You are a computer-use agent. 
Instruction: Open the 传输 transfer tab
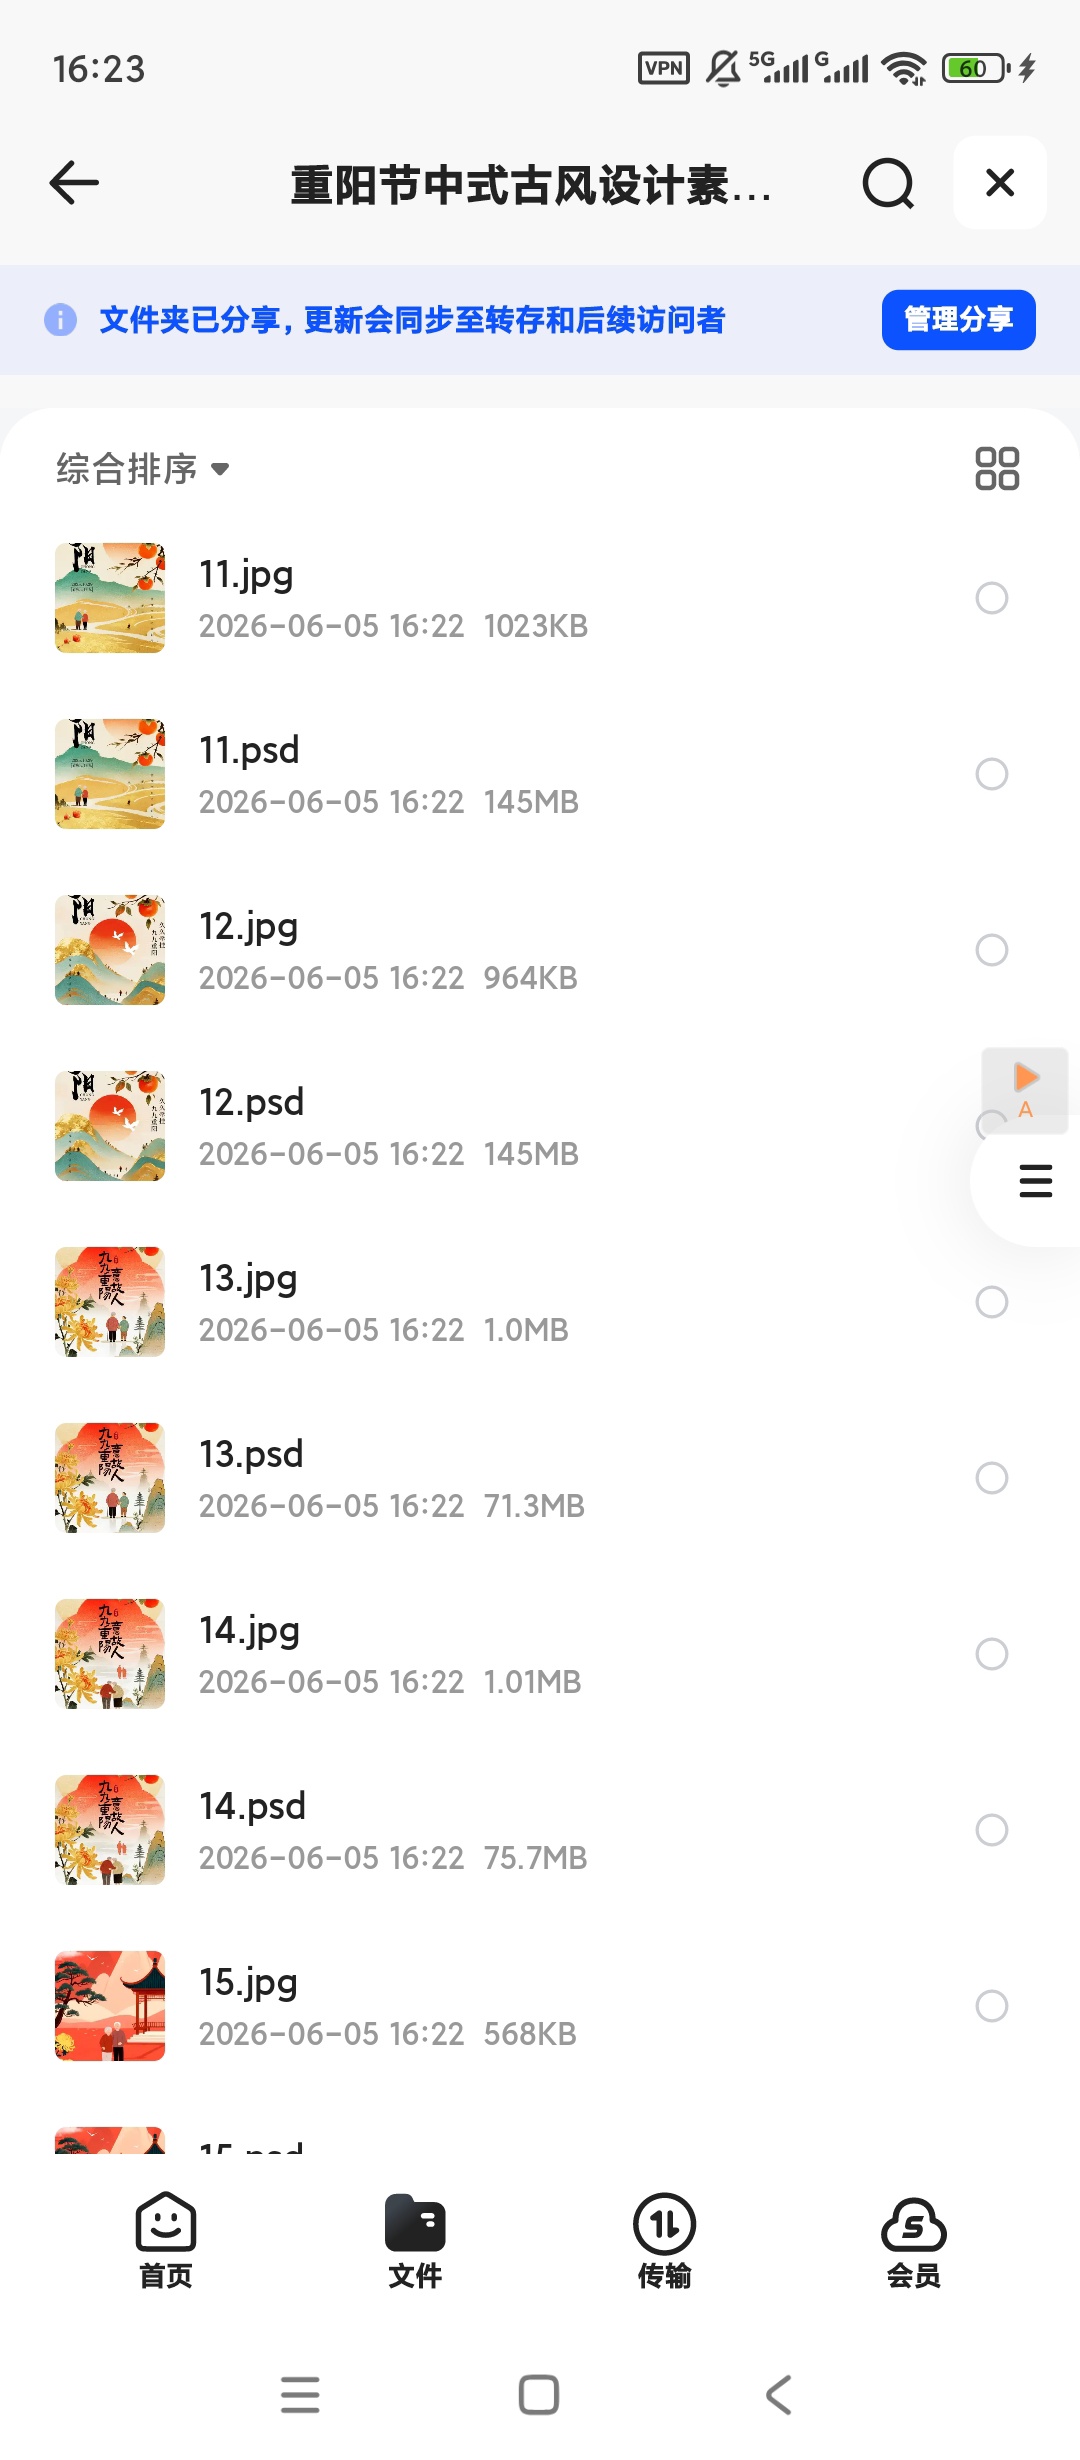tap(665, 2241)
